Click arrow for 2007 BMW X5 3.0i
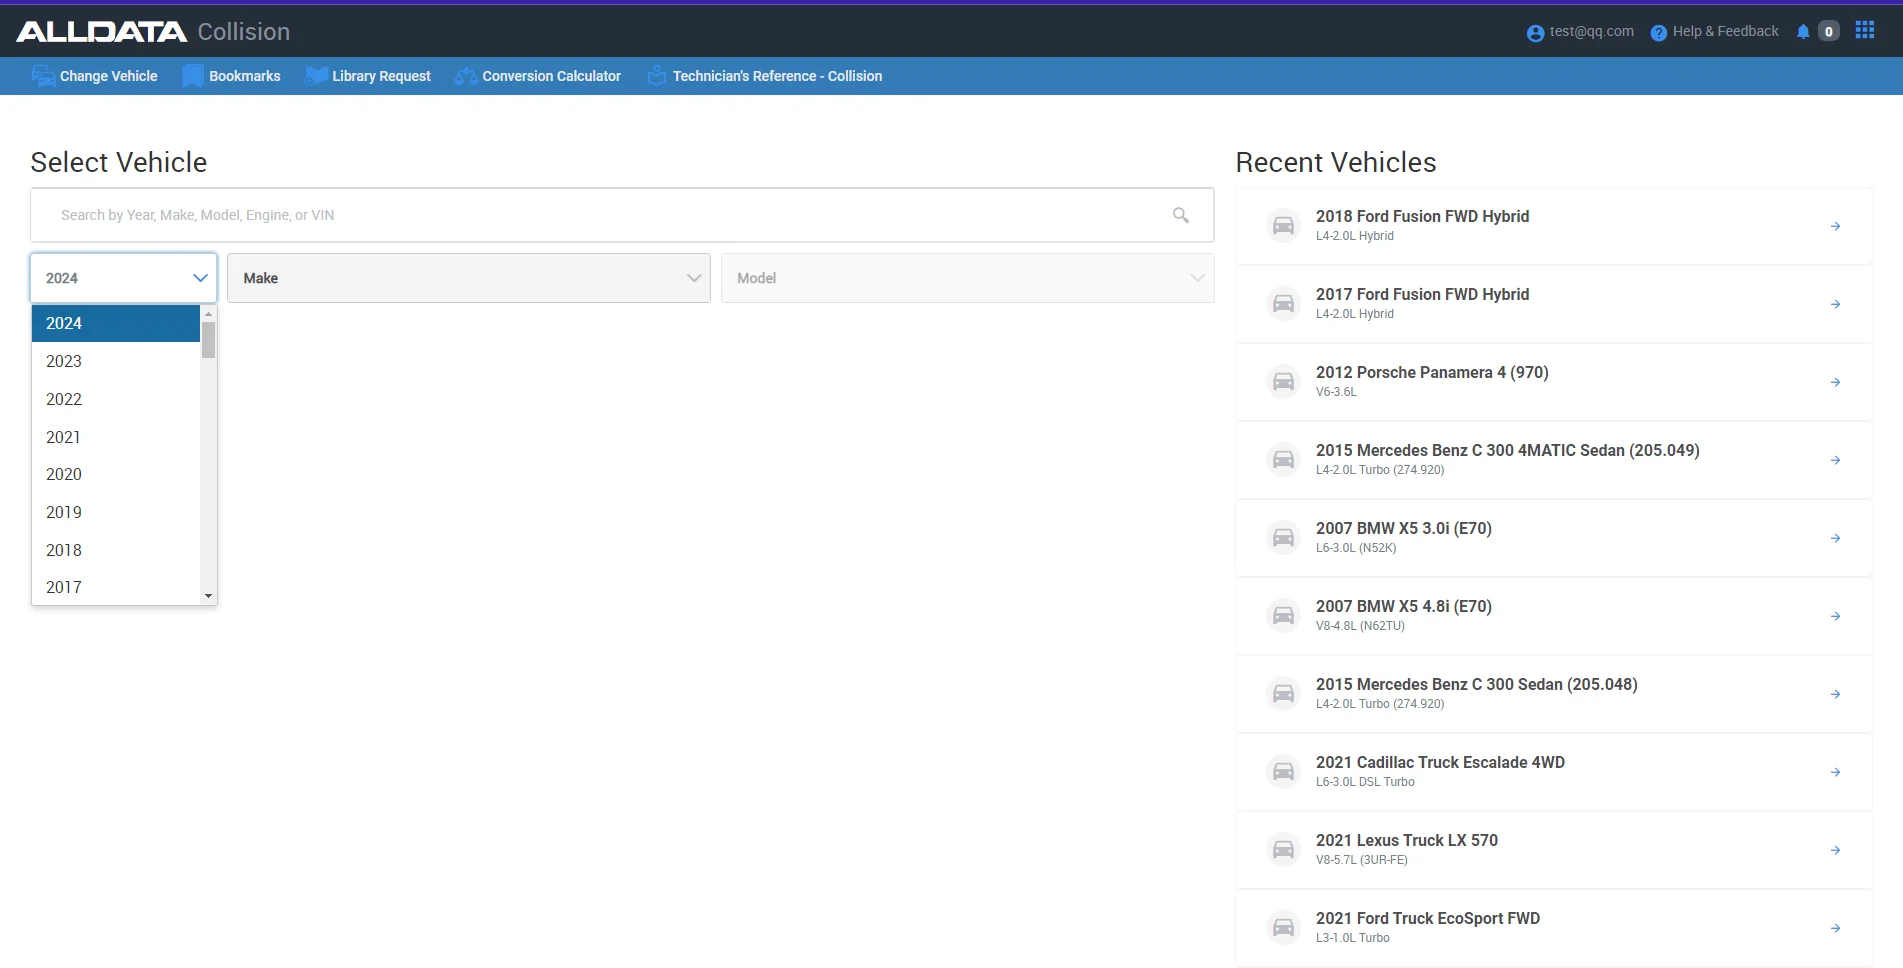Screen dimensions: 1903x968 point(1835,538)
